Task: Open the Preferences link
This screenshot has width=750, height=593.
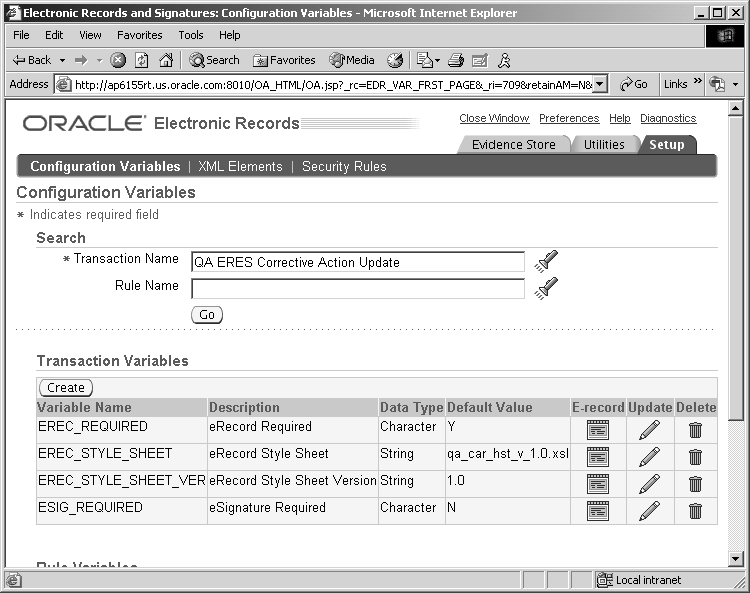Action: (x=569, y=118)
